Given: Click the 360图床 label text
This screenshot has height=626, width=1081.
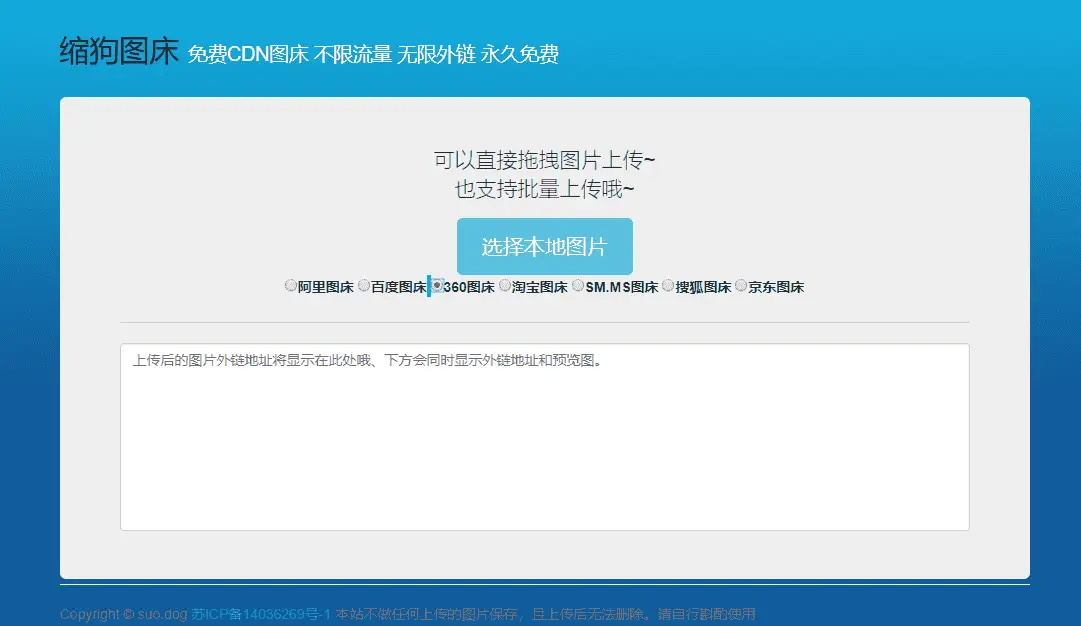Looking at the screenshot, I should [467, 286].
